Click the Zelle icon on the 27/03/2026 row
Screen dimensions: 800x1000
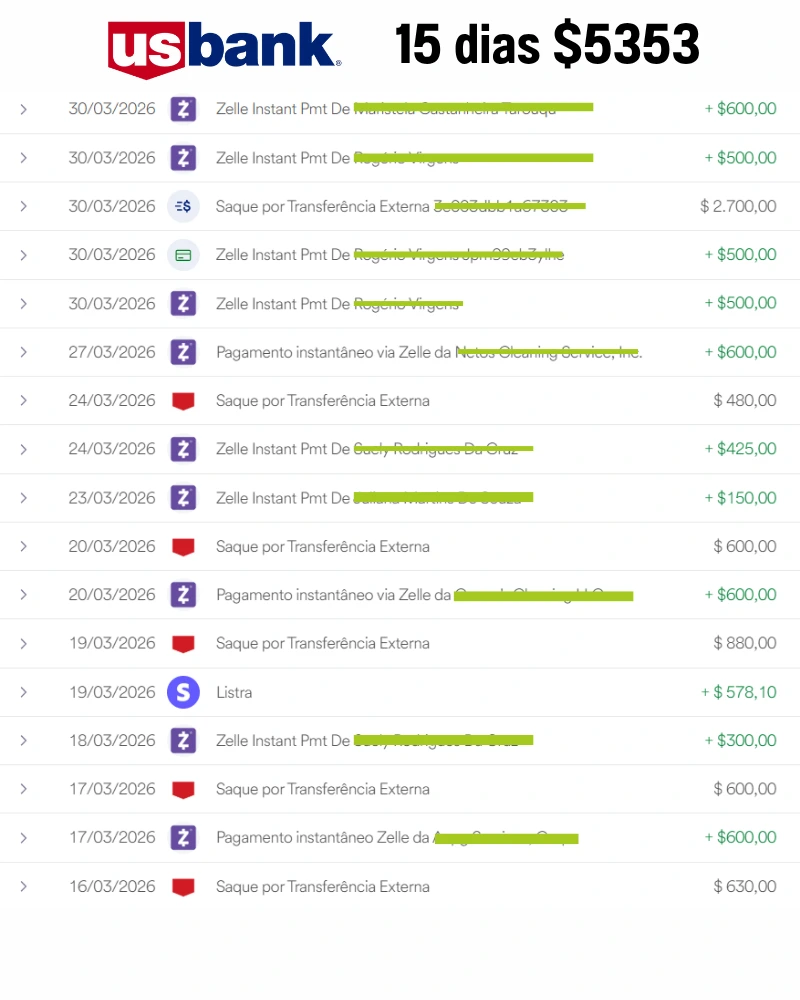point(183,352)
